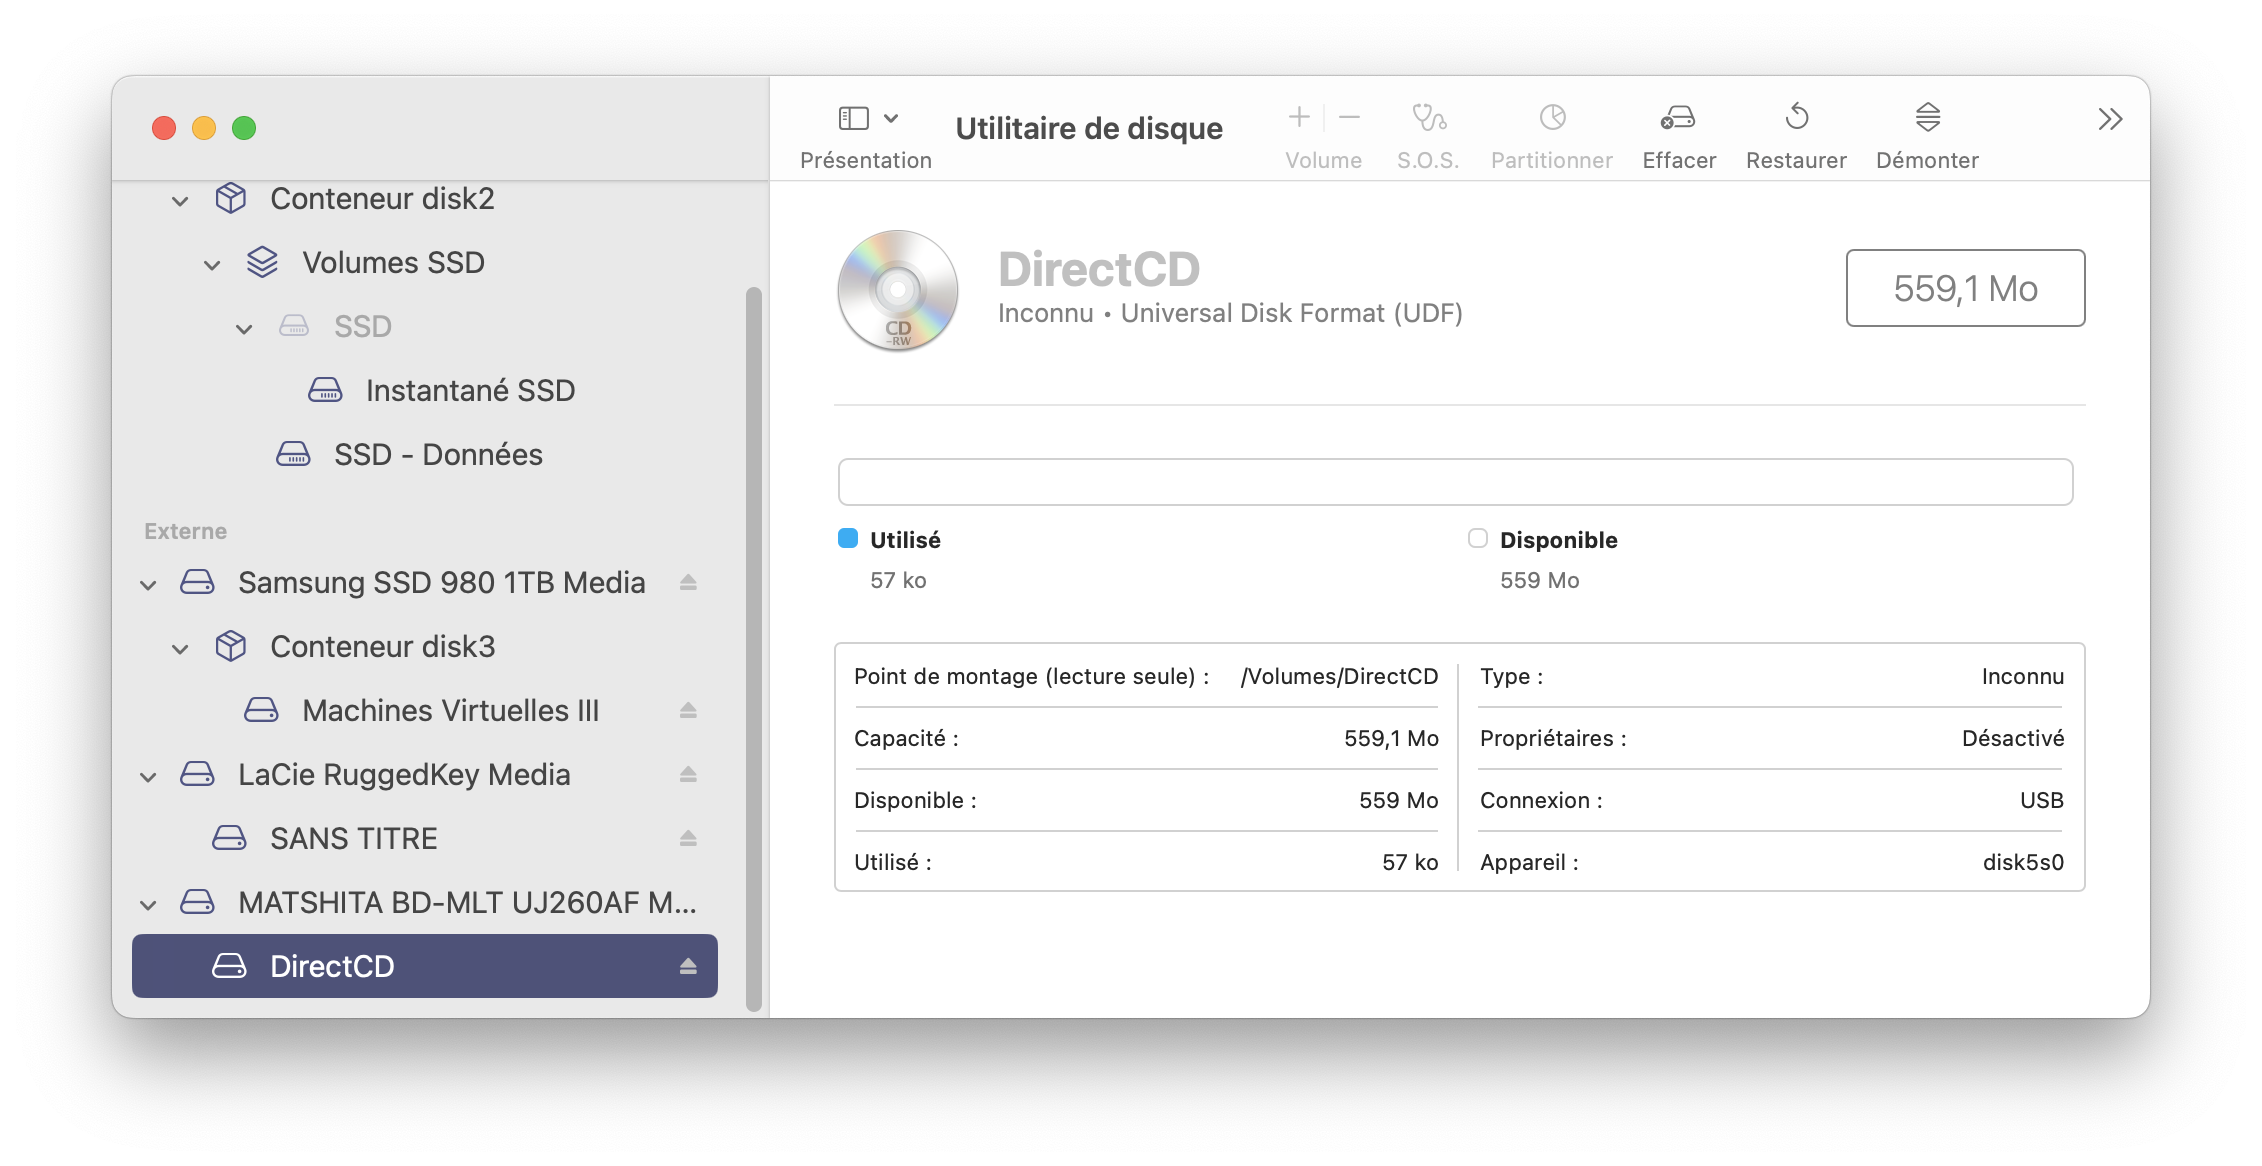Click the 559,1 Mo capacity box

point(1965,288)
